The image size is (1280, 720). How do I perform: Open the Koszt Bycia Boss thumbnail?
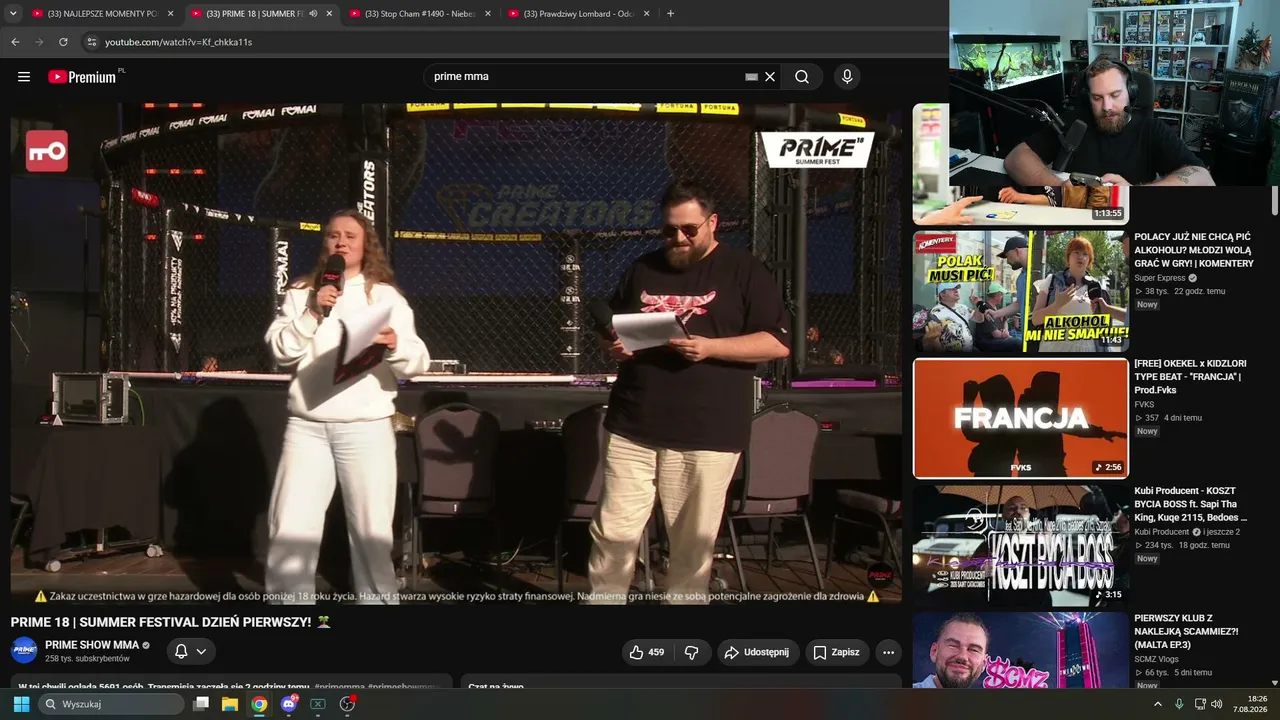[1021, 545]
